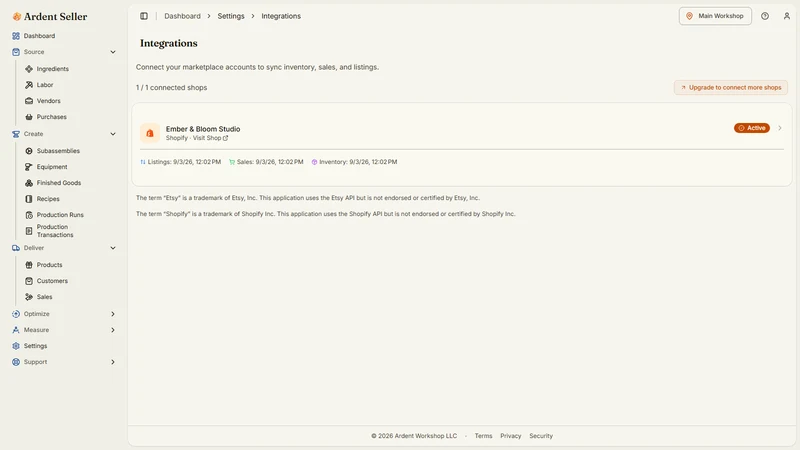Click the Dashboard breadcrumb link
Viewport: 800px width, 450px height.
[x=182, y=16]
